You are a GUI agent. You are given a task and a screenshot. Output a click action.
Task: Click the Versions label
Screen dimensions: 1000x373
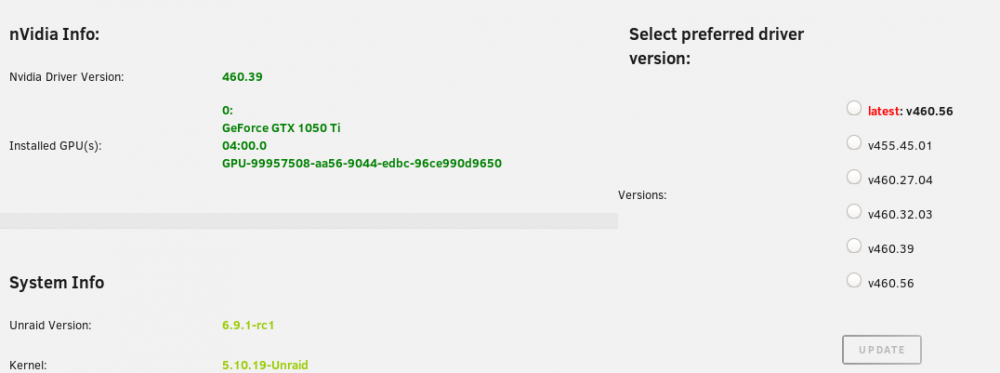642,195
